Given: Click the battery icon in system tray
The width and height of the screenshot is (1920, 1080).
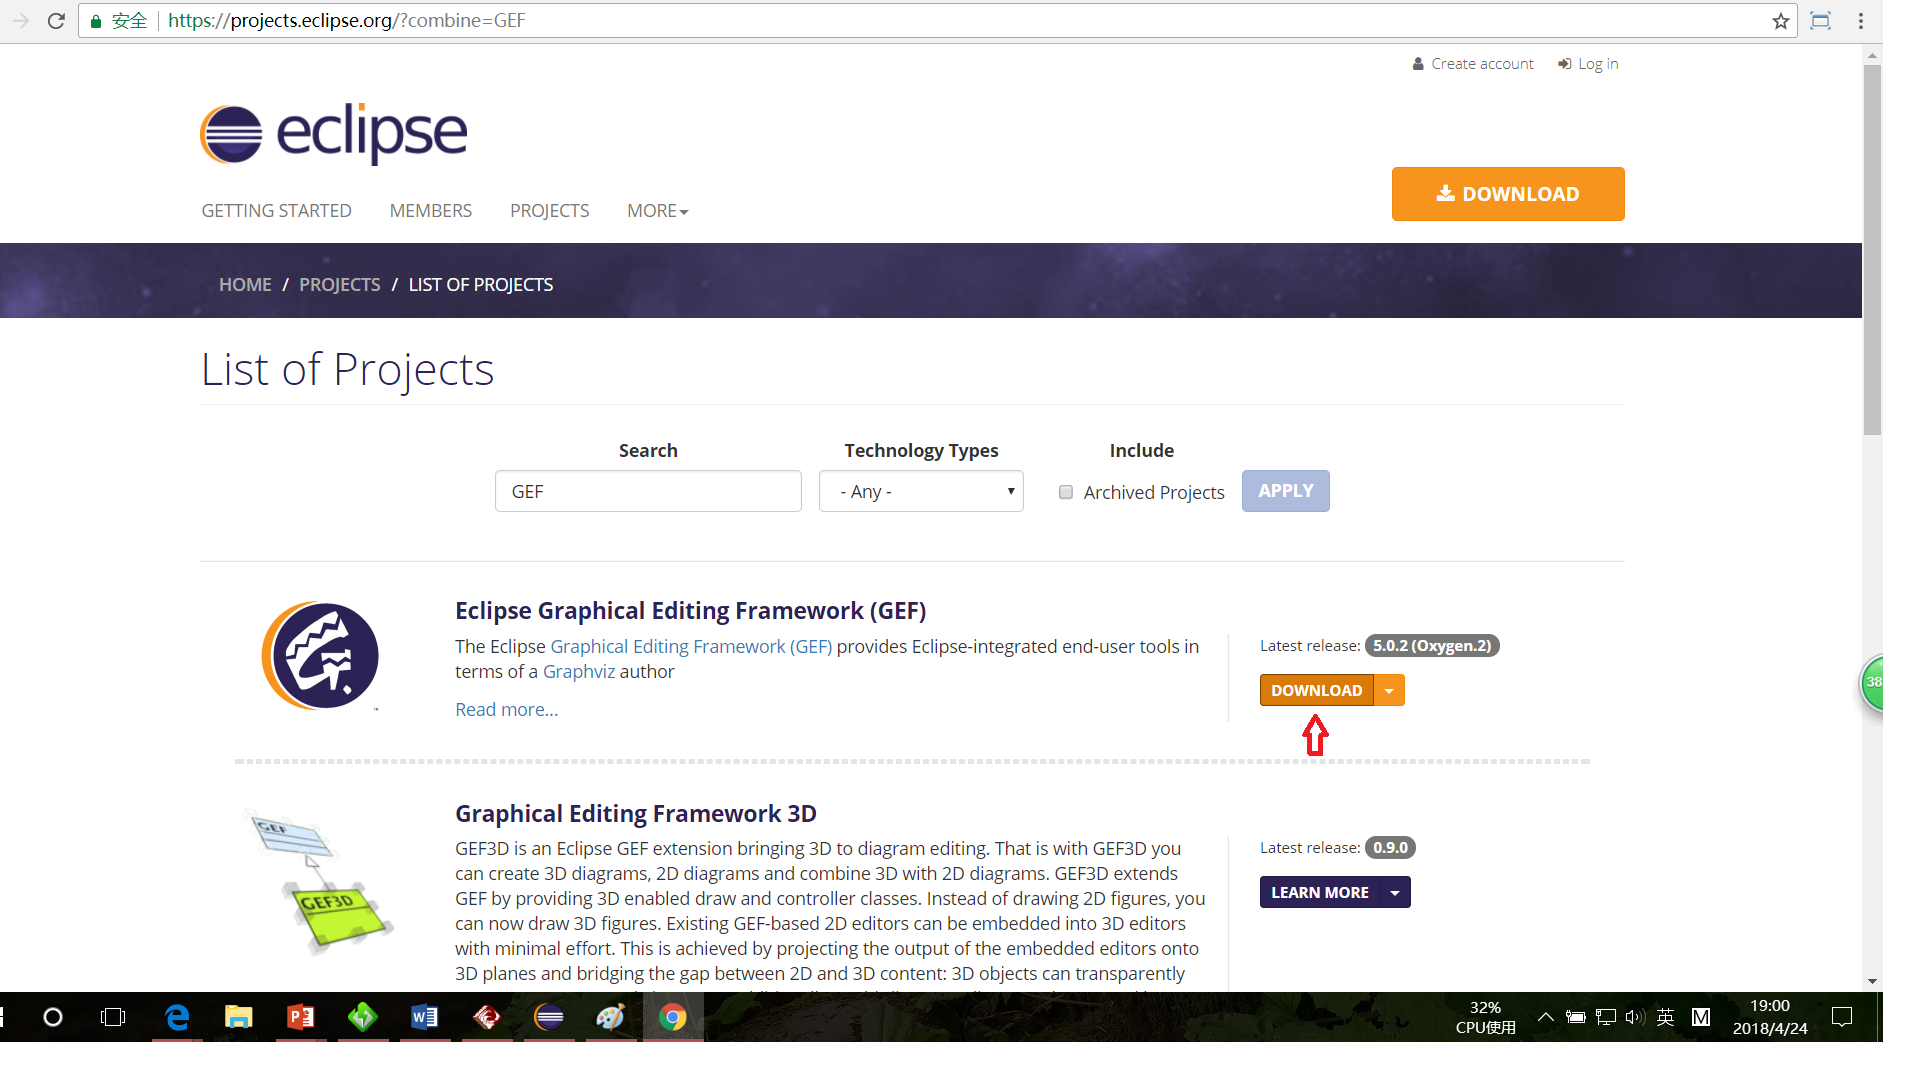Looking at the screenshot, I should click(x=1575, y=1017).
